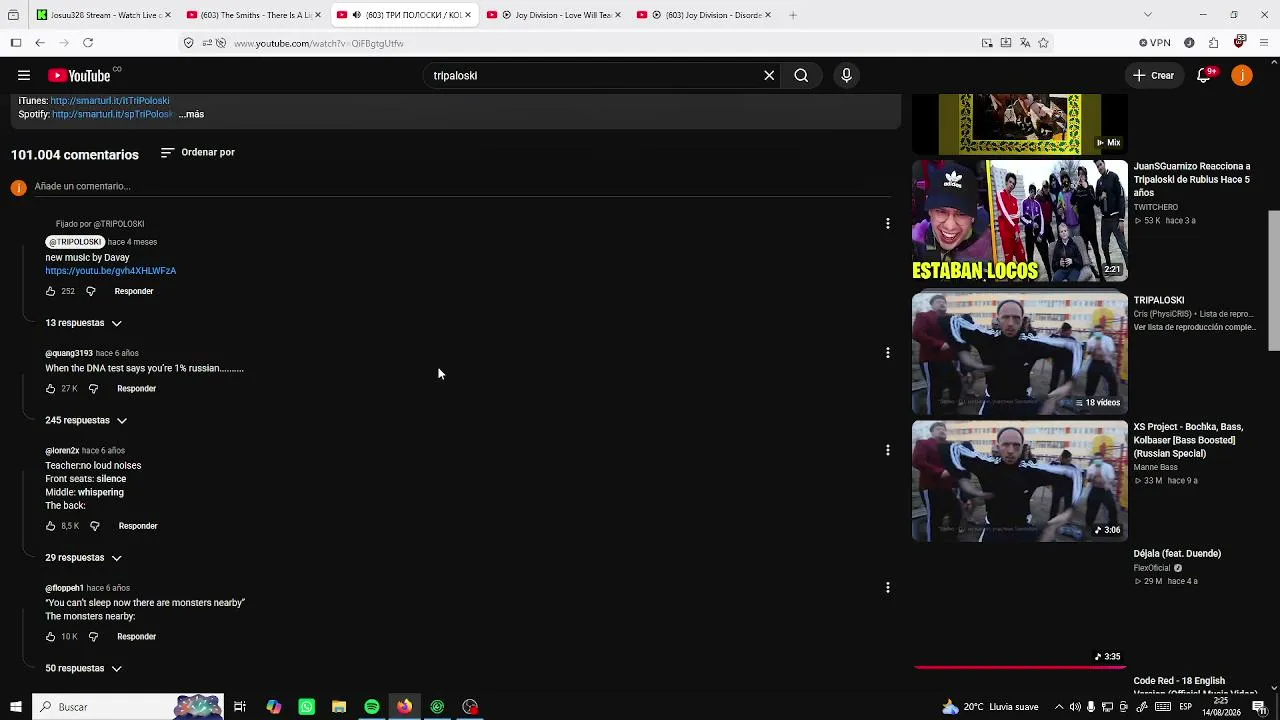
Task: Show hidden system tray icons
Action: (1059, 707)
